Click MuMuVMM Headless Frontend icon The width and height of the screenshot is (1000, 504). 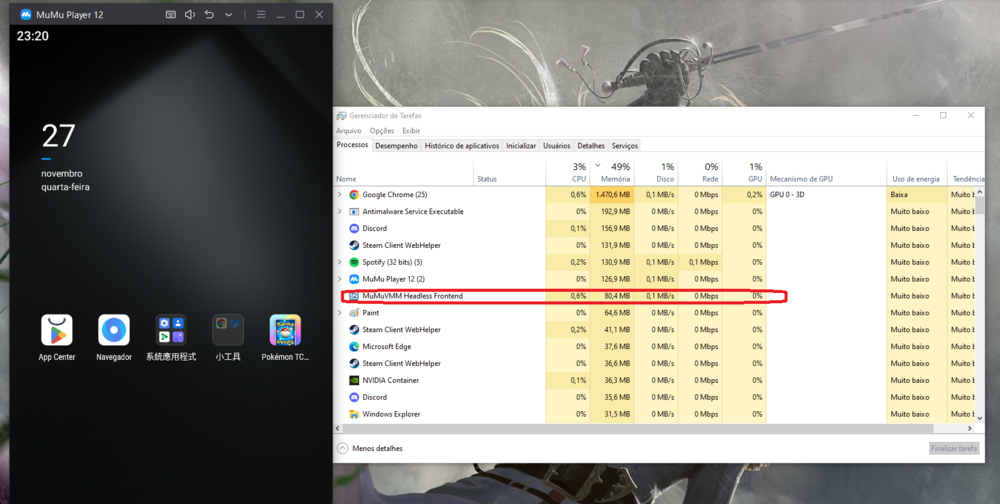click(x=354, y=296)
